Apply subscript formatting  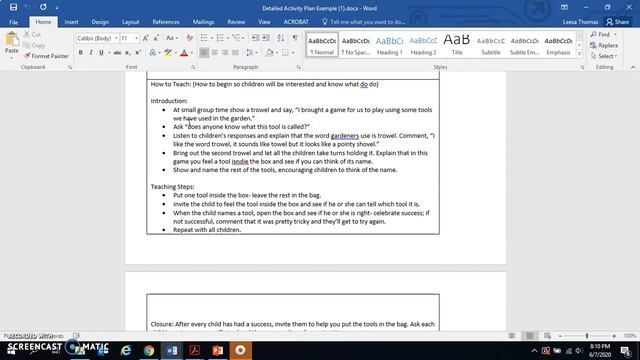click(x=128, y=53)
